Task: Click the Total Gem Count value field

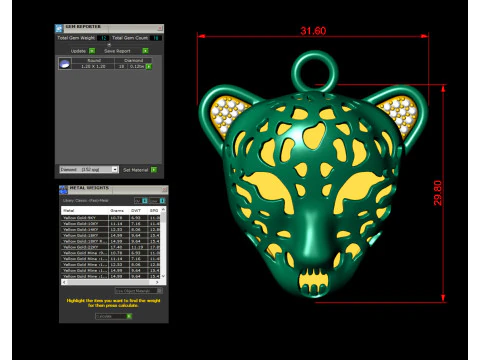Action: tap(156, 38)
